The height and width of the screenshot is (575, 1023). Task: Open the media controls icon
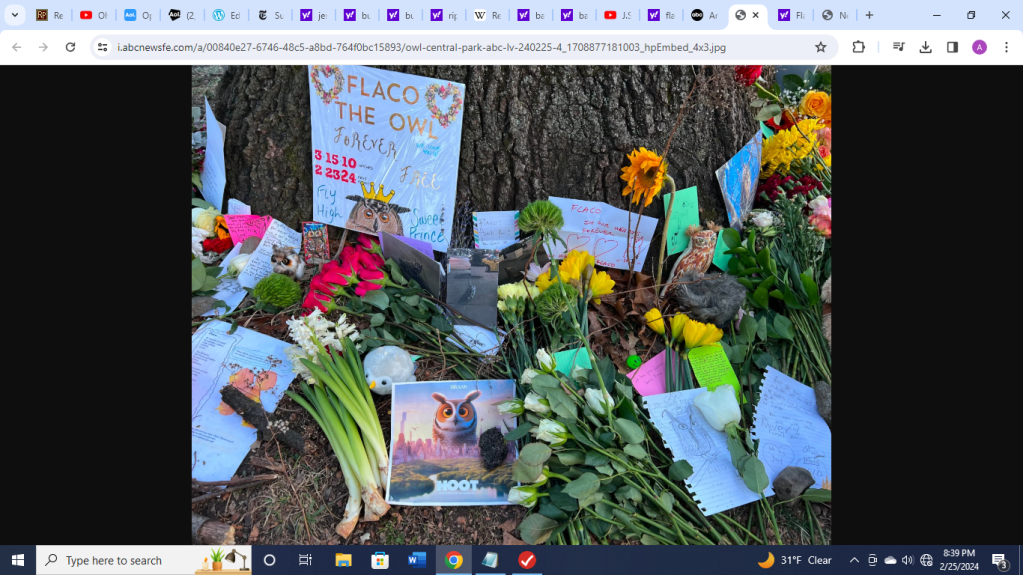898,47
